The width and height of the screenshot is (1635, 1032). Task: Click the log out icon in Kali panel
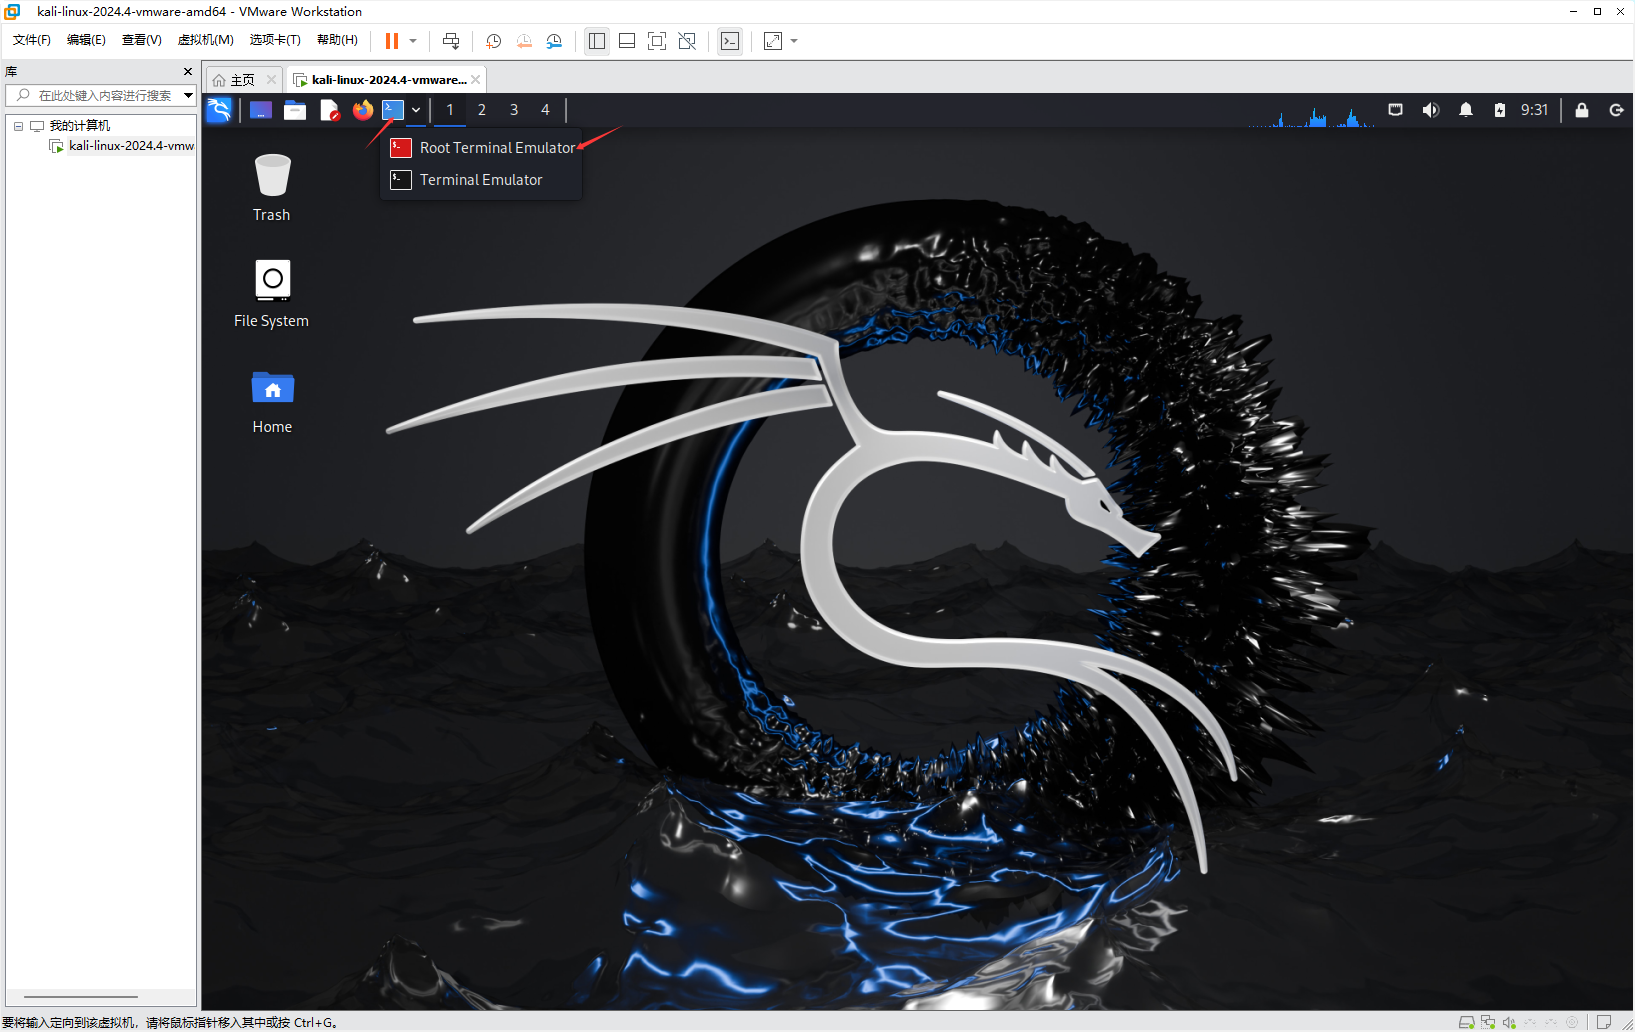click(x=1616, y=110)
